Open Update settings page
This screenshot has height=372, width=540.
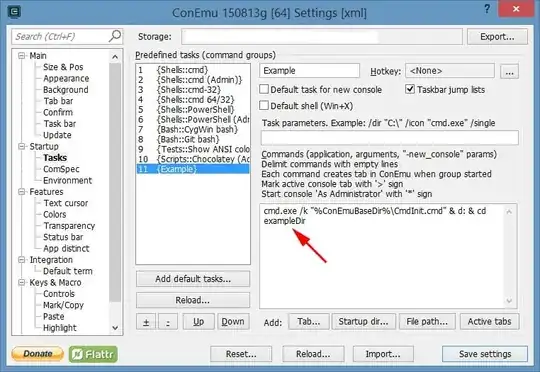(57, 135)
